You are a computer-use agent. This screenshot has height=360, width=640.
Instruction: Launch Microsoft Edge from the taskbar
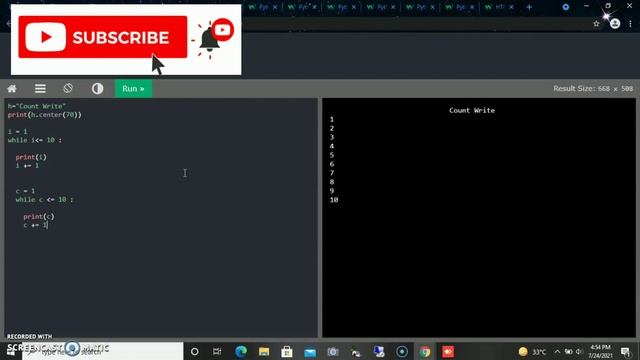pos(241,351)
